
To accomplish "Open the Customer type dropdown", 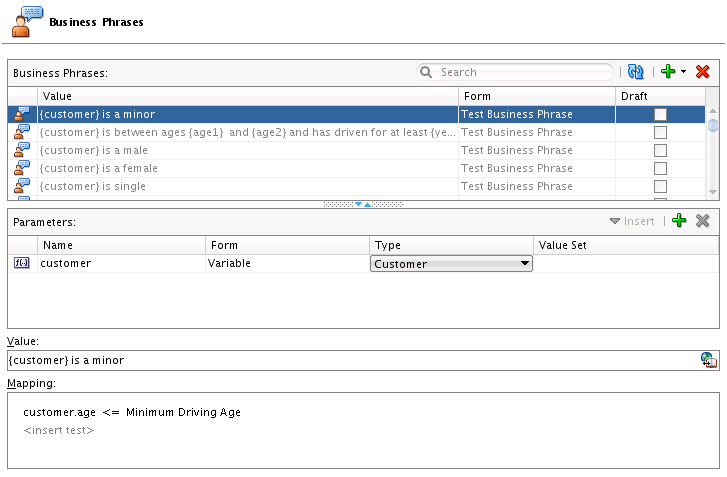I will (451, 264).
